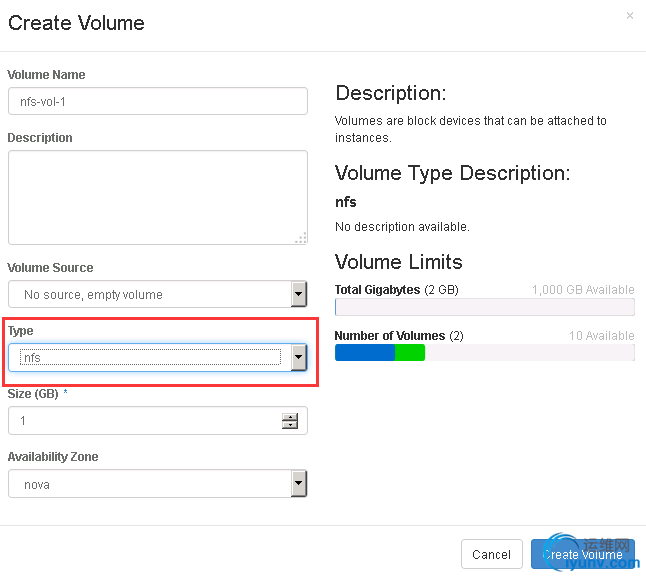Click the Create Volume button
646x579 pixels.
click(x=582, y=554)
